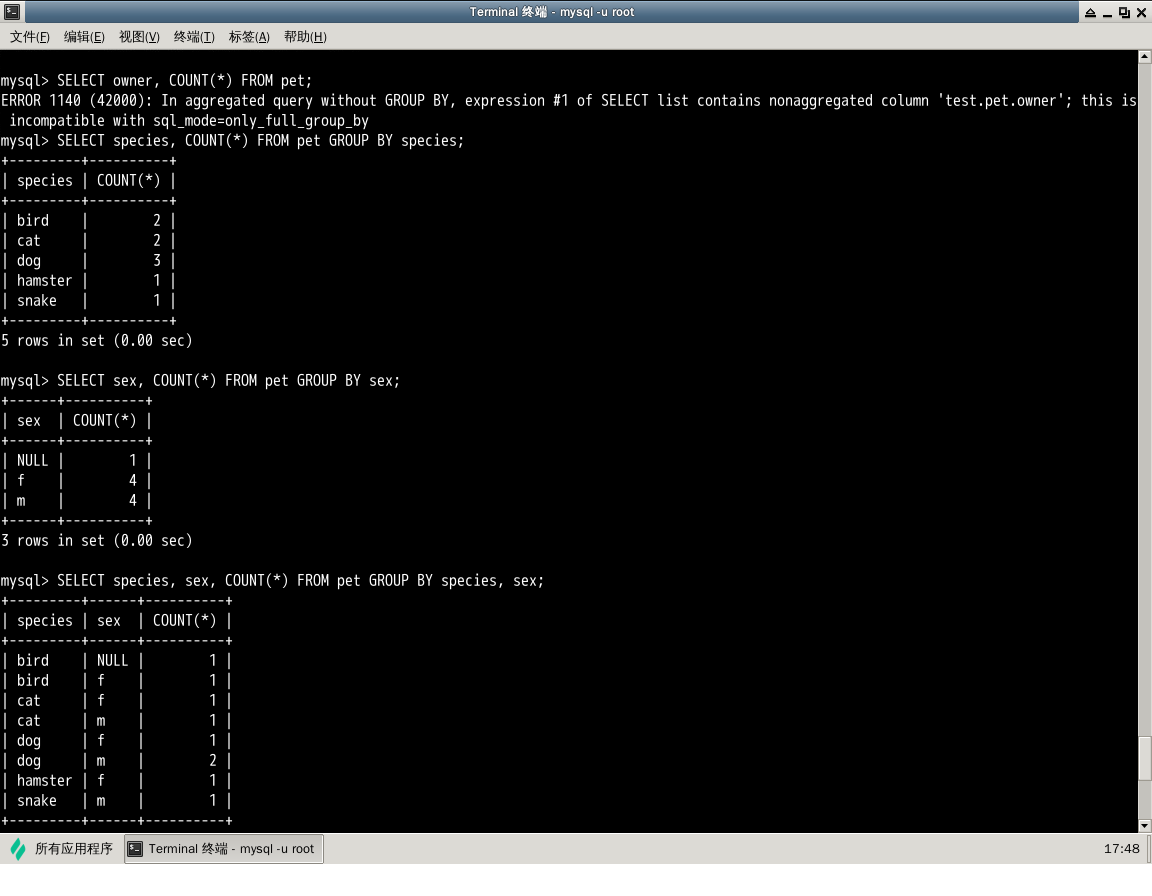Click the terminal icon in the title bar
This screenshot has width=1152, height=896.
point(10,12)
